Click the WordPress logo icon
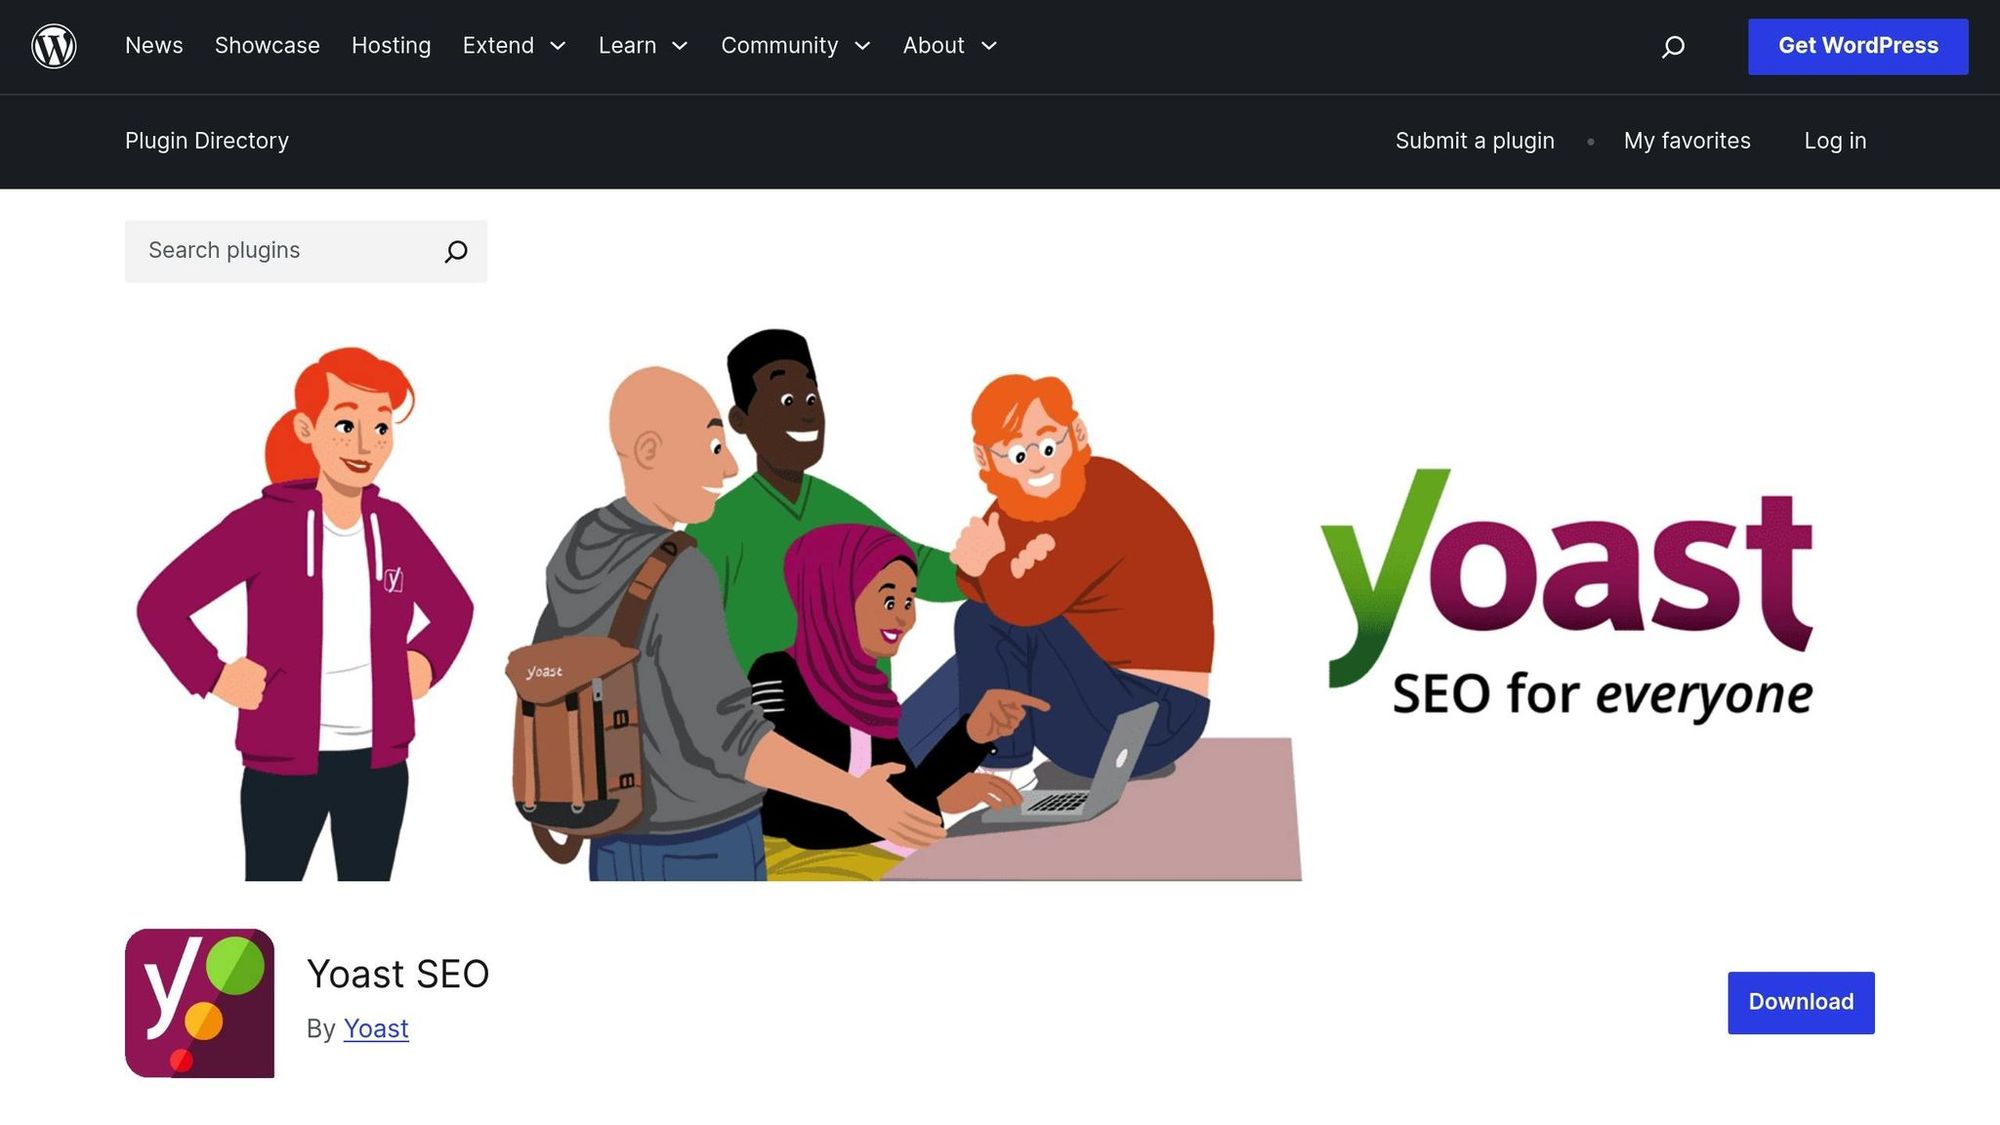Viewport: 2000px width, 1125px height. [54, 46]
